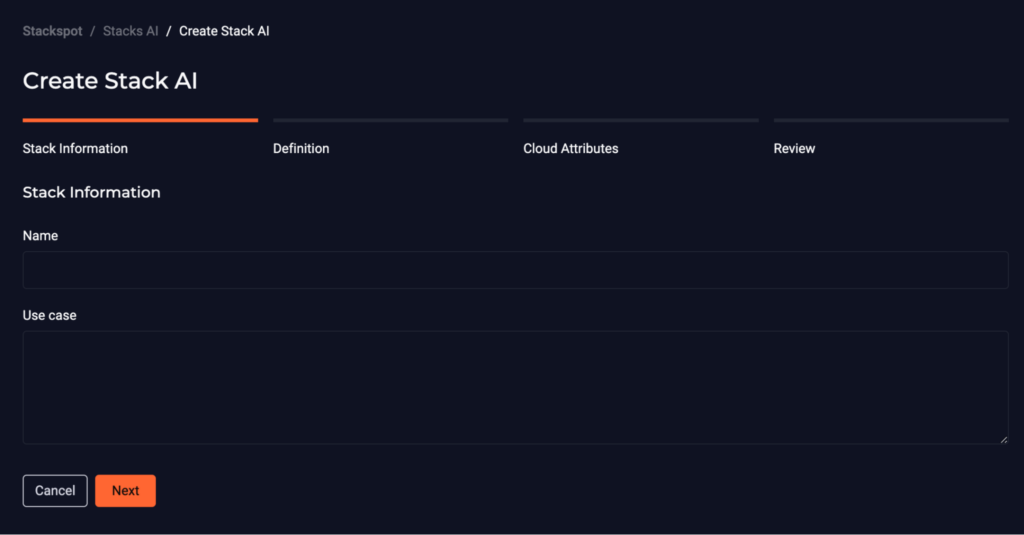Focus the Name input field
1024x535 pixels.
pos(515,270)
